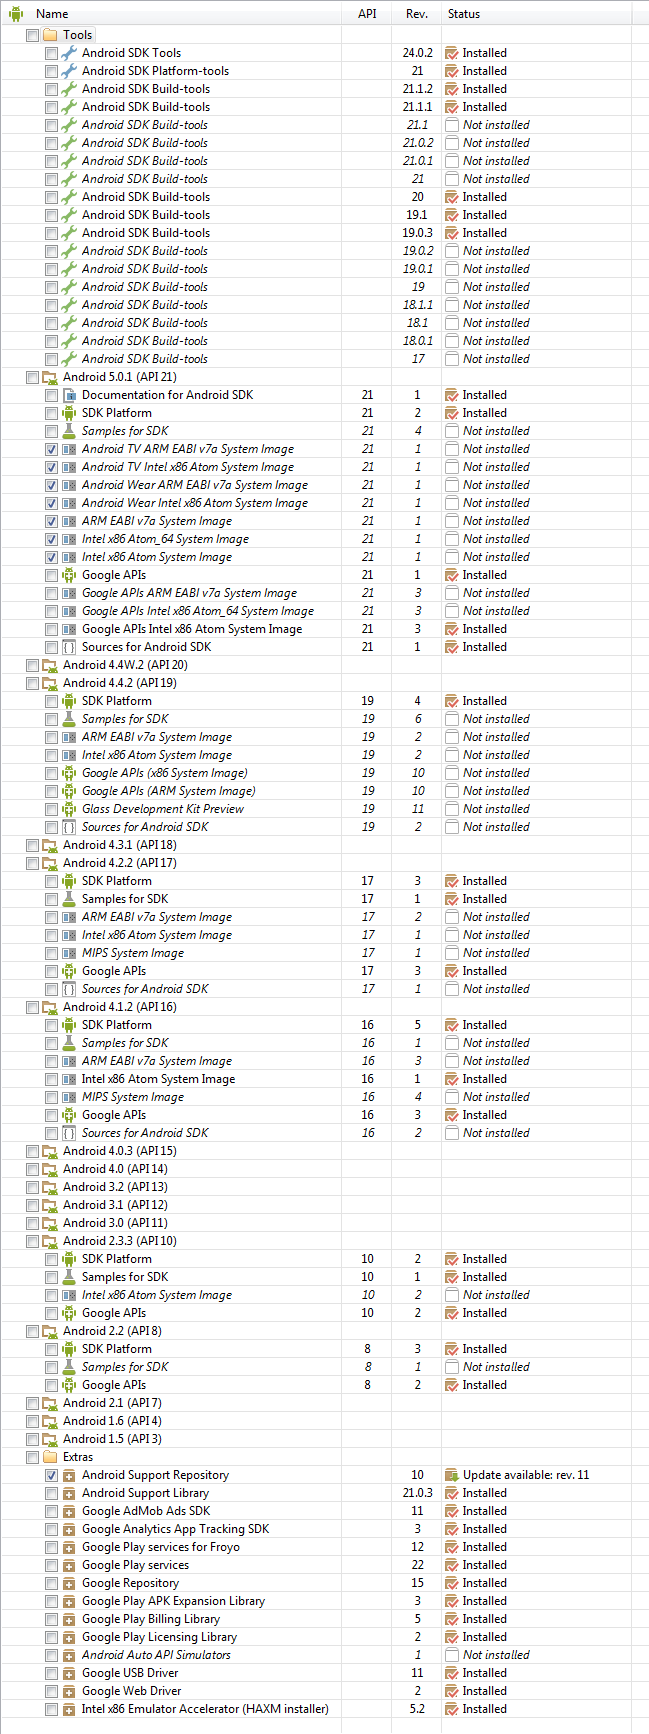The height and width of the screenshot is (1734, 649).
Task: Uncheck Android TV ARM EABI v7a System Image
Action: tap(51, 449)
